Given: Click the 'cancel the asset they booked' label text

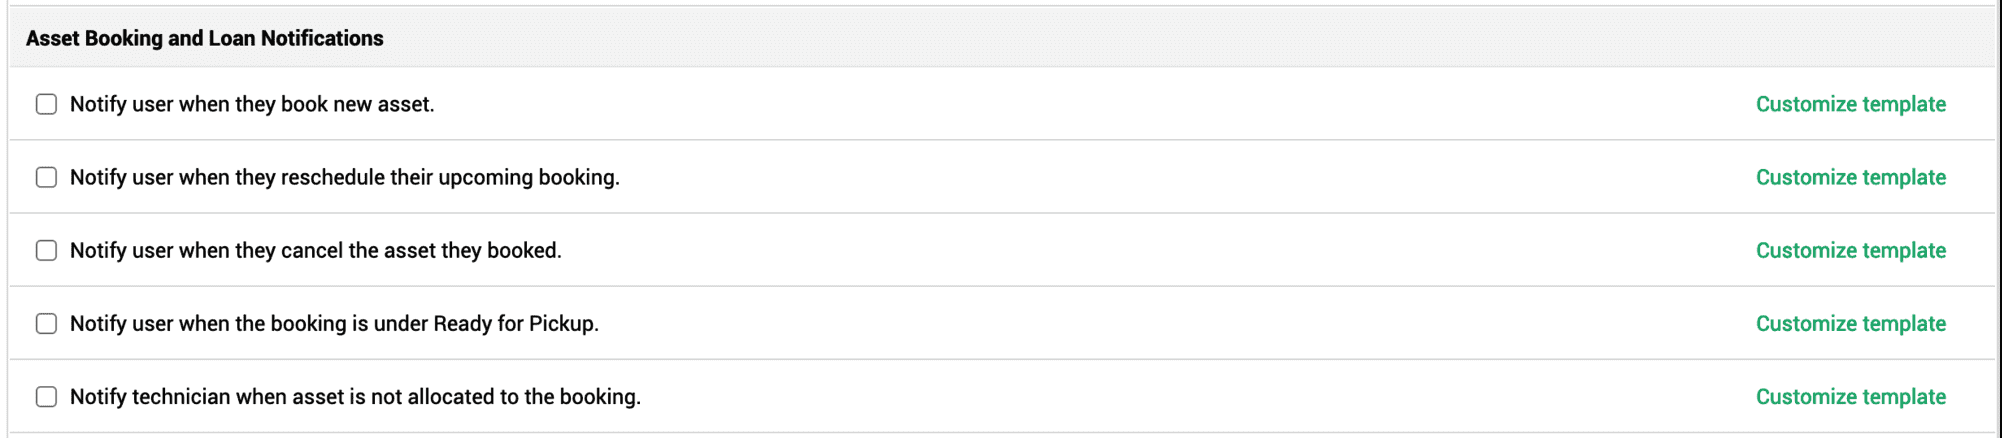Looking at the screenshot, I should (316, 250).
